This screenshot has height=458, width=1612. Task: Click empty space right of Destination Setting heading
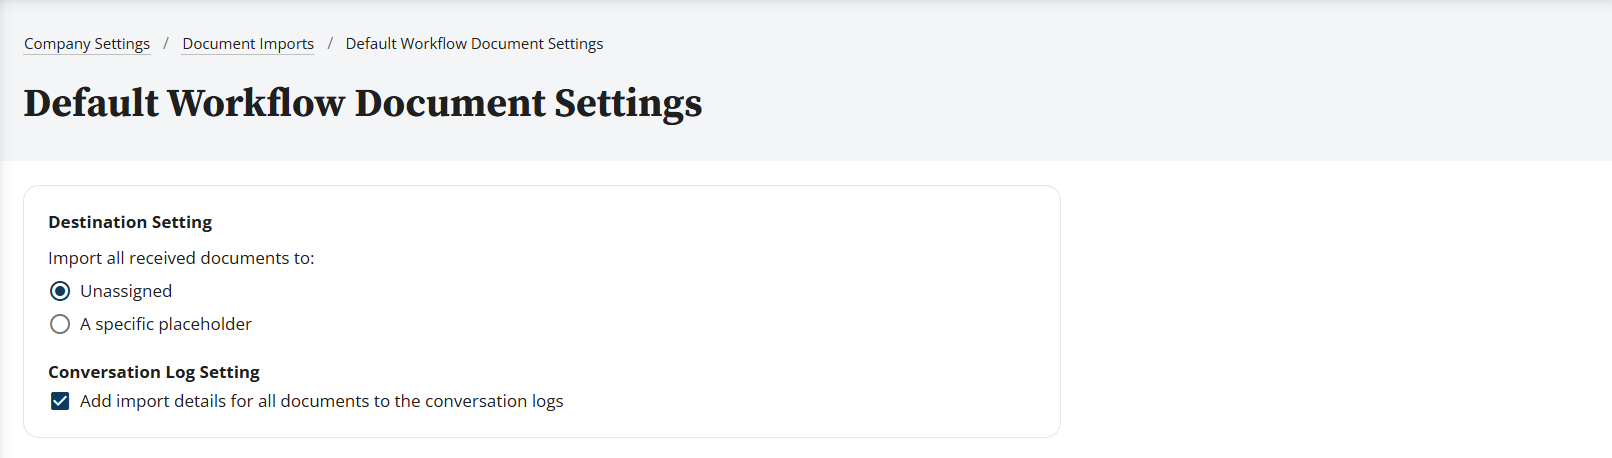pyautogui.click(x=600, y=222)
